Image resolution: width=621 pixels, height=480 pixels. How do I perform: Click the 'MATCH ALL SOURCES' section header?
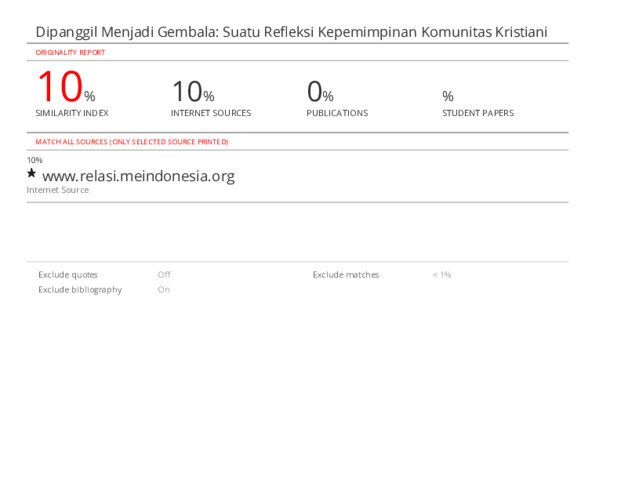(x=132, y=142)
